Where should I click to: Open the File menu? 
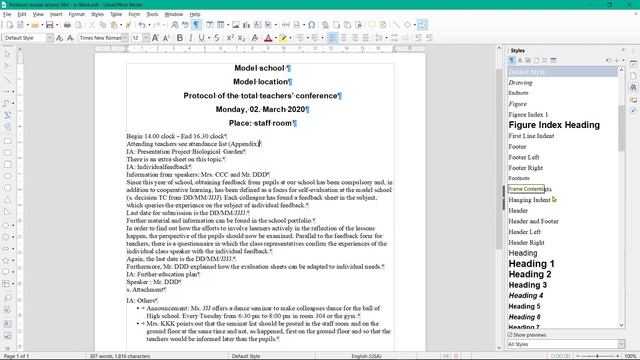pyautogui.click(x=7, y=14)
